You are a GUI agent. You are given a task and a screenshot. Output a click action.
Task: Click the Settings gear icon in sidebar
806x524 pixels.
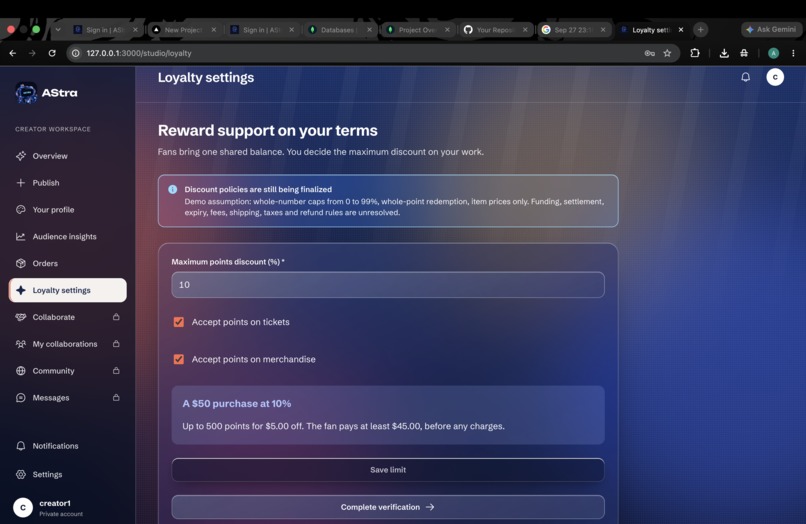pyautogui.click(x=21, y=474)
